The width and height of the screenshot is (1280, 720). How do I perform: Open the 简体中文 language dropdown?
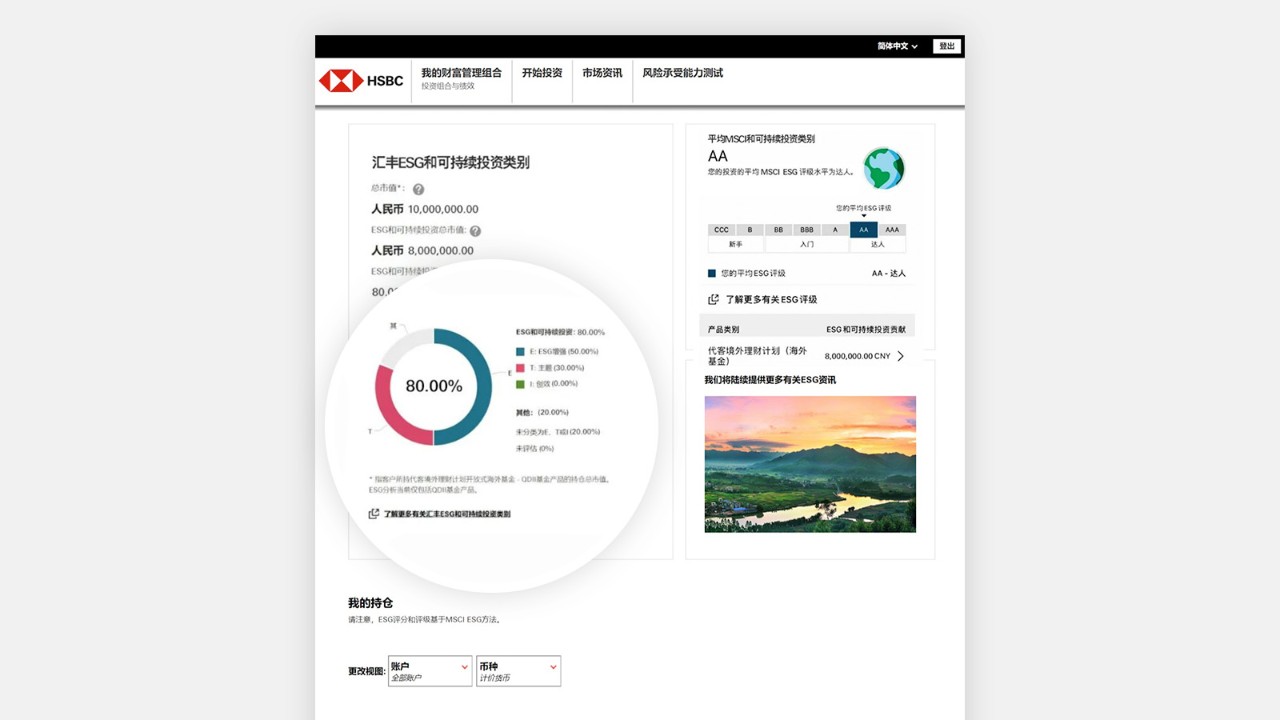(x=897, y=46)
